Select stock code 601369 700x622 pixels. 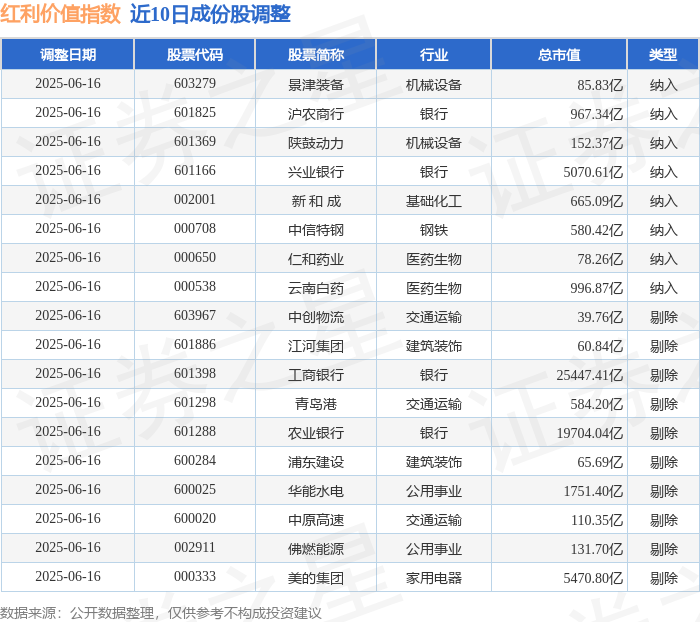195,142
